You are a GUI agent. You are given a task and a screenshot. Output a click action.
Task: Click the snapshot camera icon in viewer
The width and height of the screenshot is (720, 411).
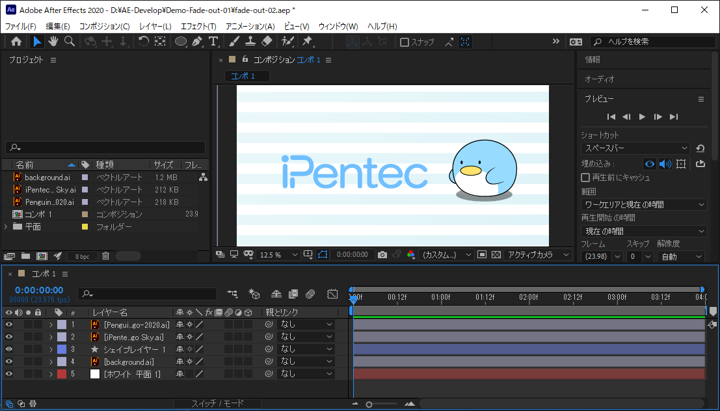(382, 254)
